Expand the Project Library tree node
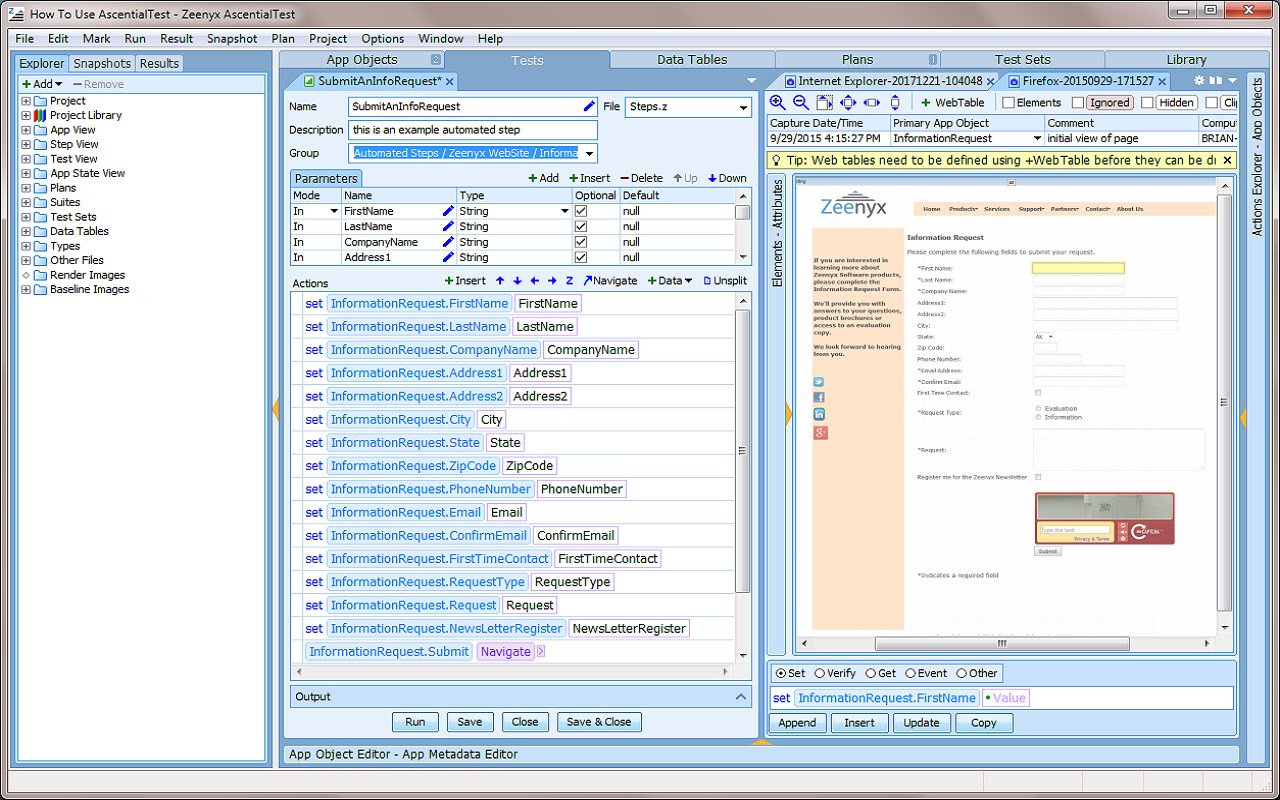The width and height of the screenshot is (1280, 800). point(26,115)
